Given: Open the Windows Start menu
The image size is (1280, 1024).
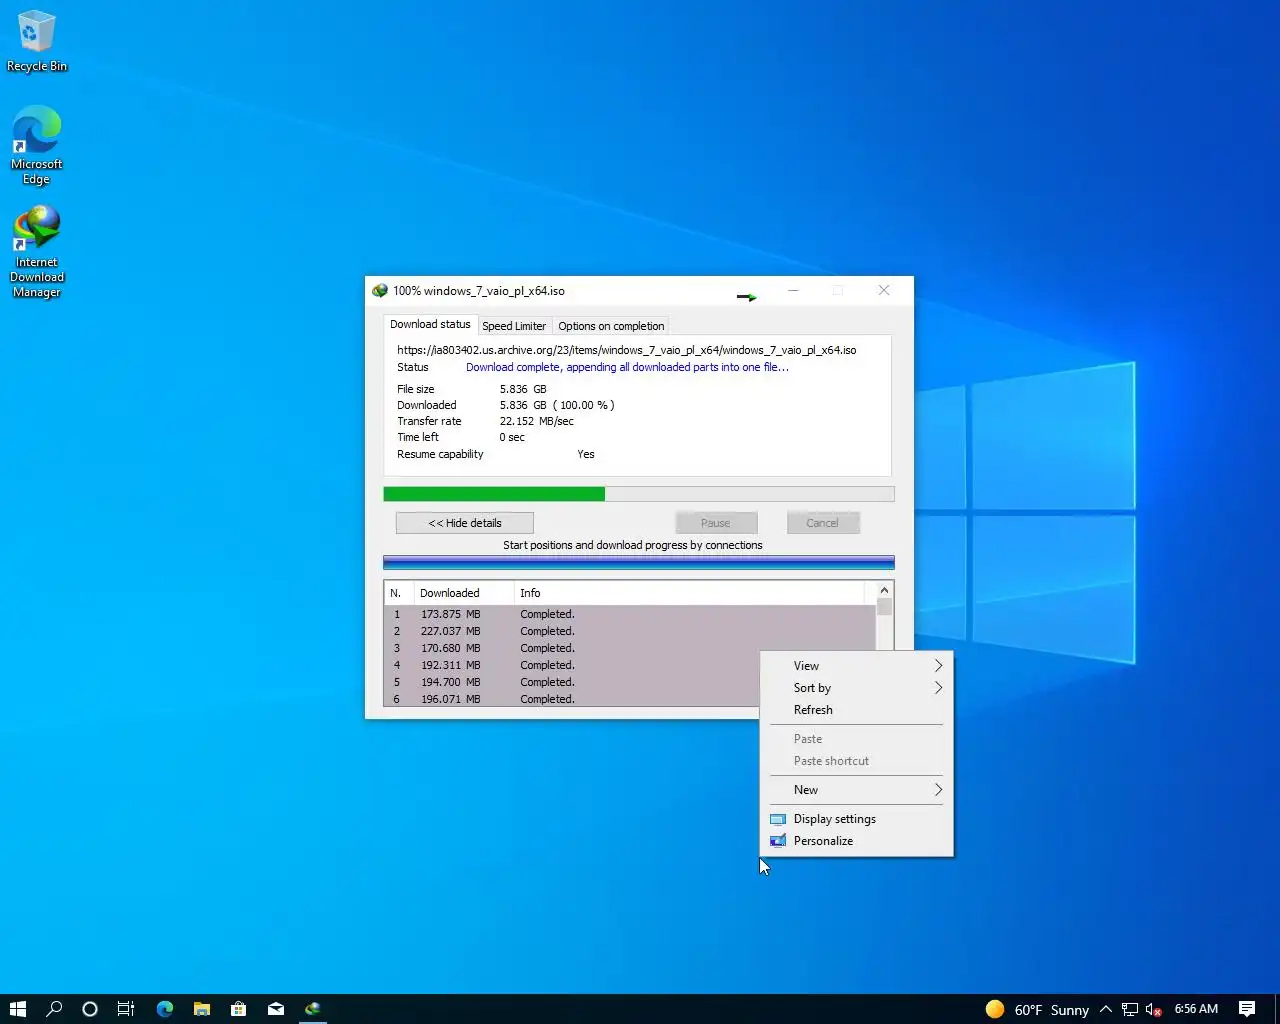Looking at the screenshot, I should click(x=18, y=1009).
